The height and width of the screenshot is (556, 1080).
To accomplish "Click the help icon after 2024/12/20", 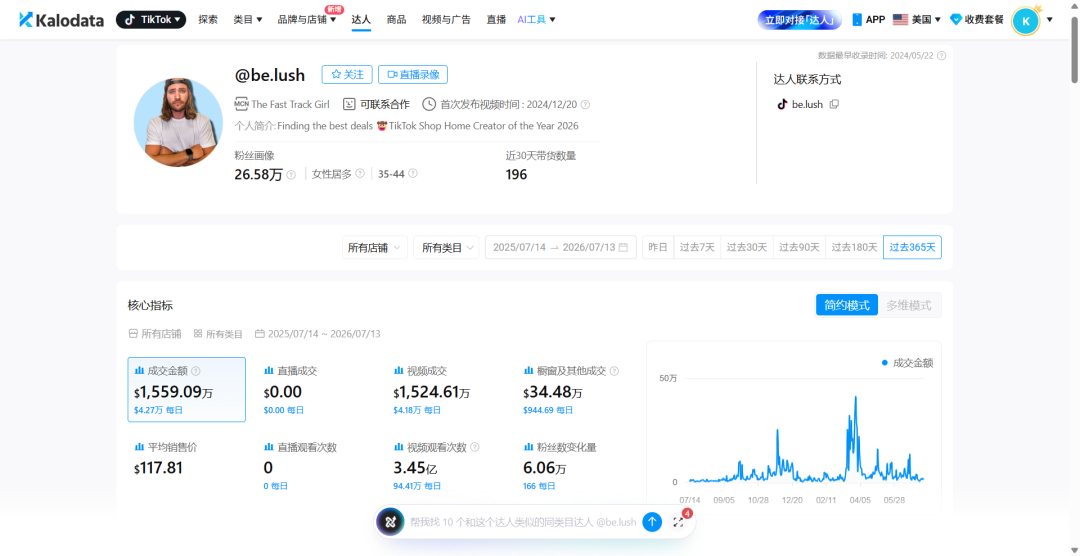I will click(x=585, y=105).
